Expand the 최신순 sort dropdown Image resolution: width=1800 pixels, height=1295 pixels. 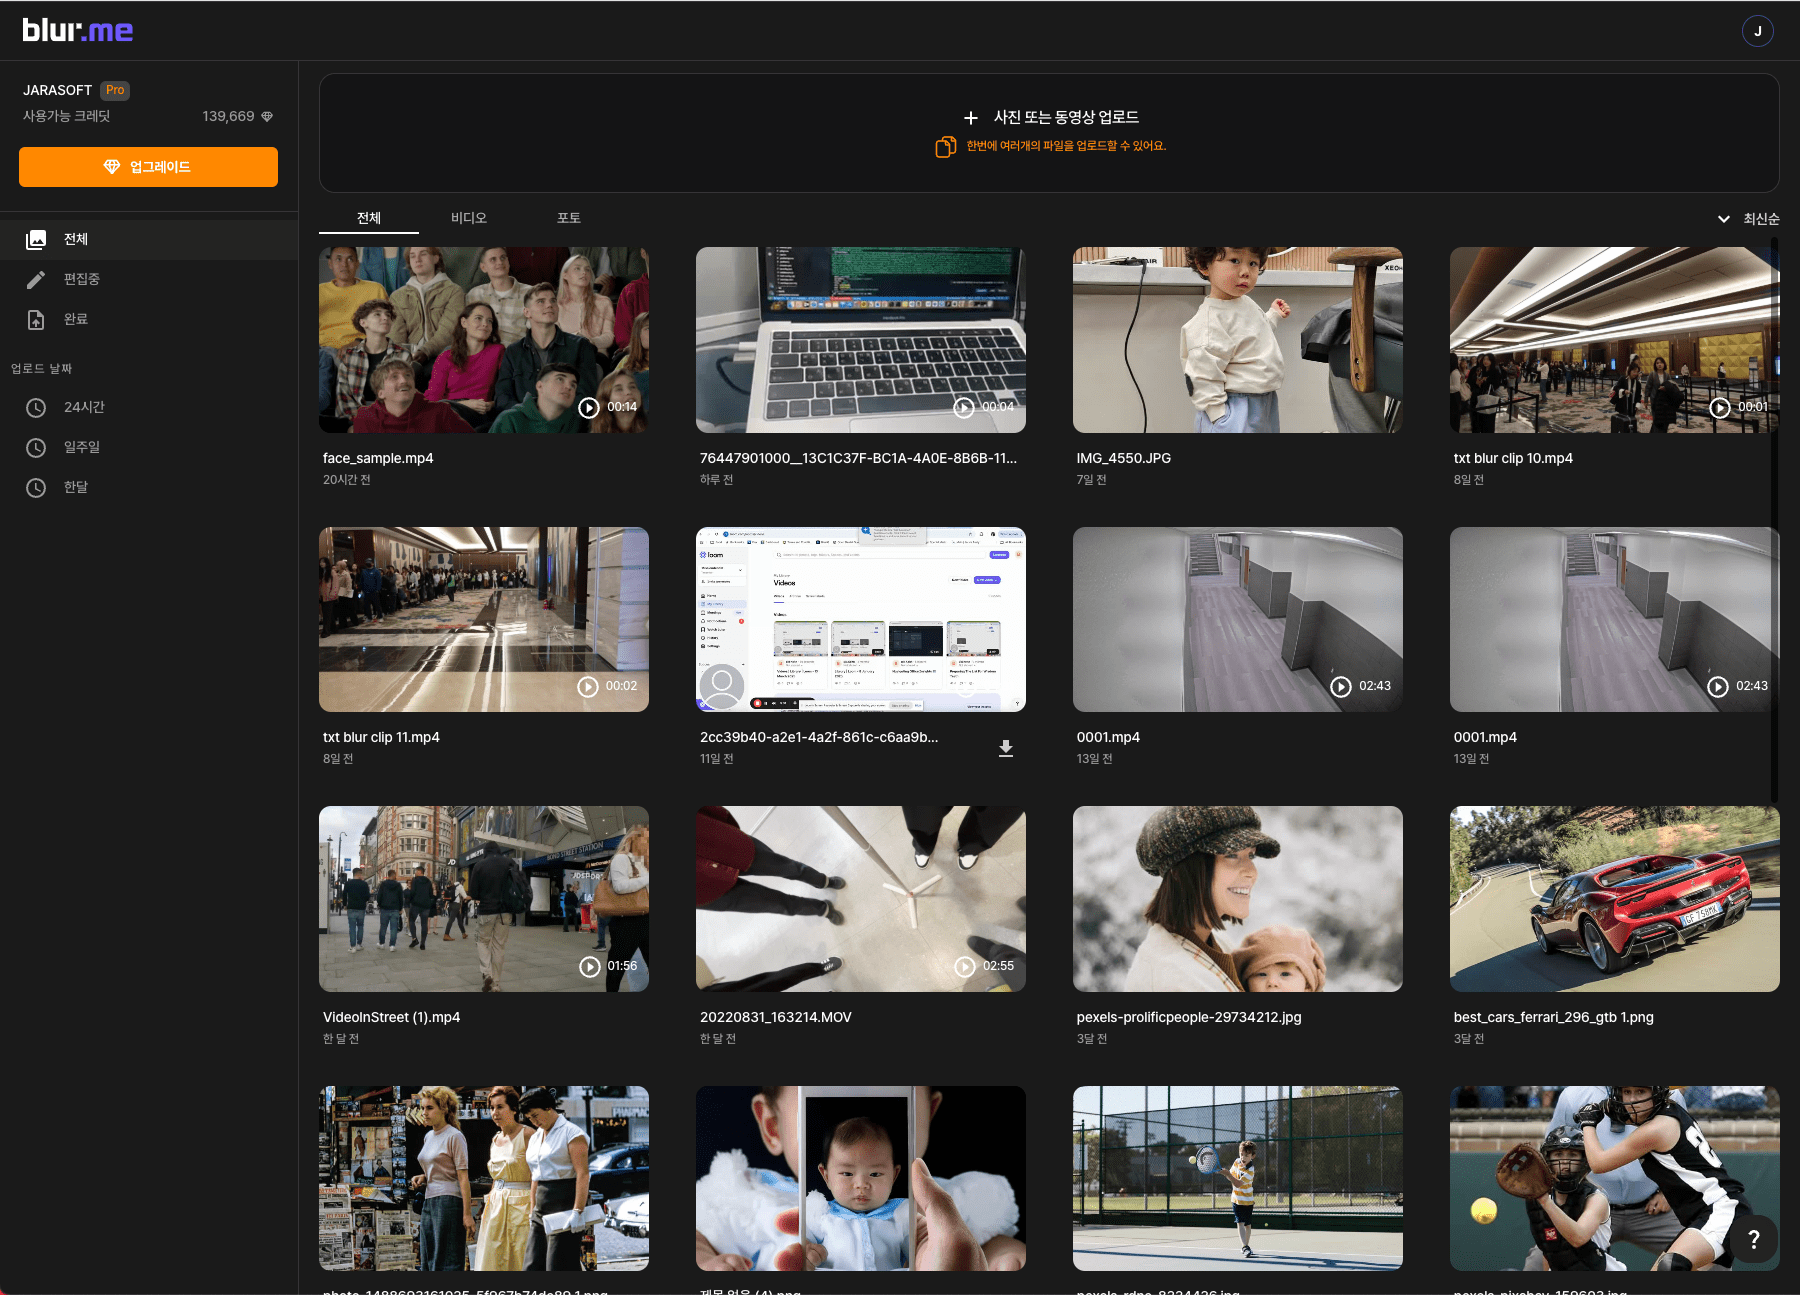coord(1748,219)
